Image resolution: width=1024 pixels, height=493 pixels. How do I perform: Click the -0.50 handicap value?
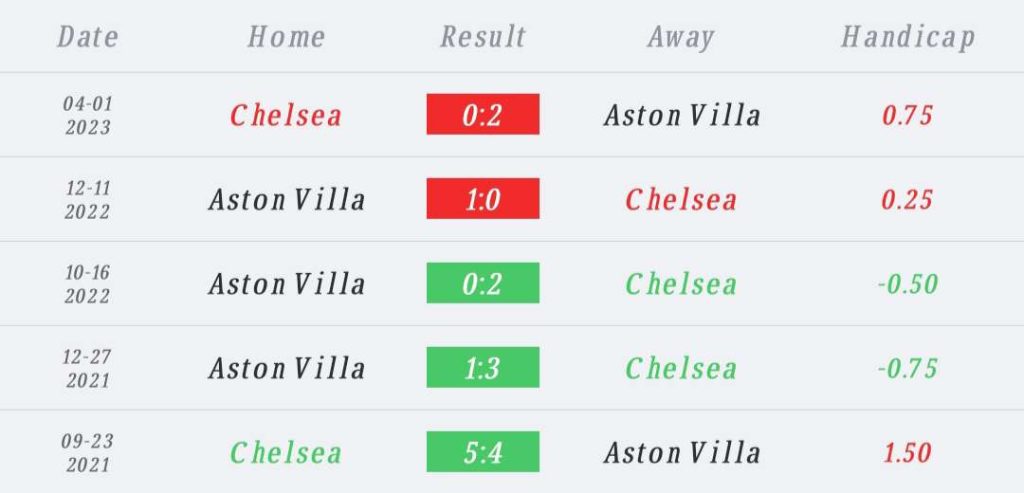point(907,284)
